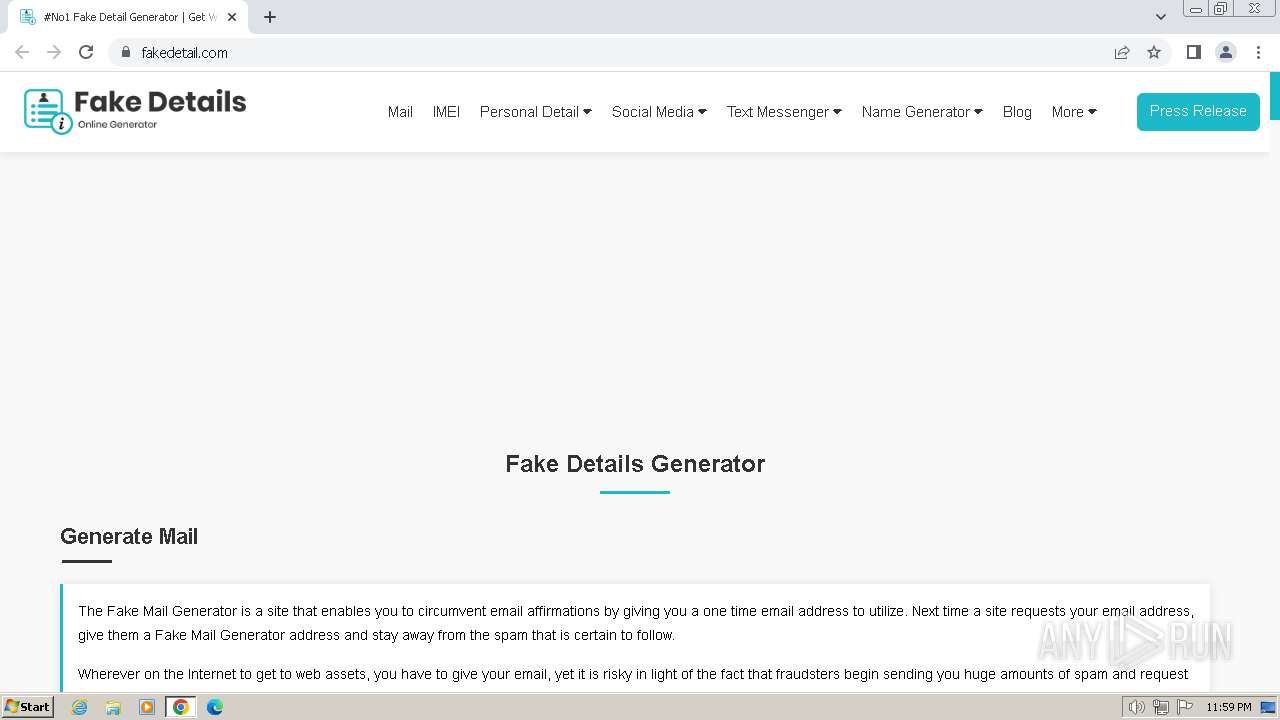
Task: Reload the page with the refresh icon
Action: tap(86, 52)
